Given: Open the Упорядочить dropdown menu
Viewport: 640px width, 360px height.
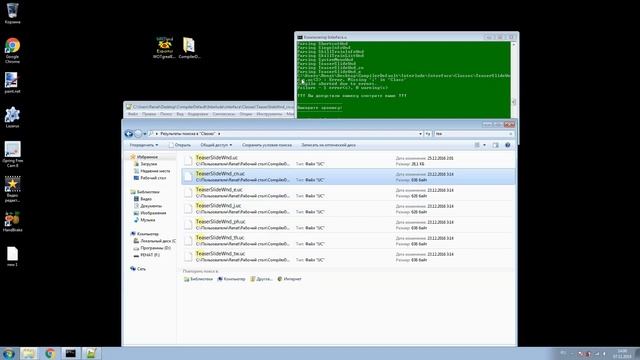Looking at the screenshot, I should coord(144,145).
